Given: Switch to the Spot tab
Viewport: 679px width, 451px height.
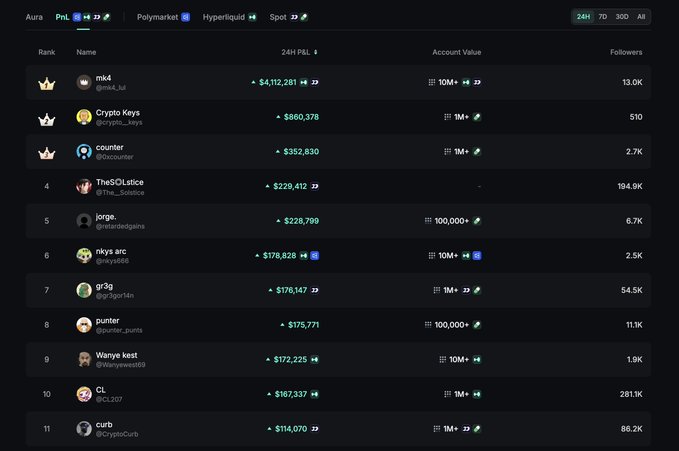Looking at the screenshot, I should point(278,17).
